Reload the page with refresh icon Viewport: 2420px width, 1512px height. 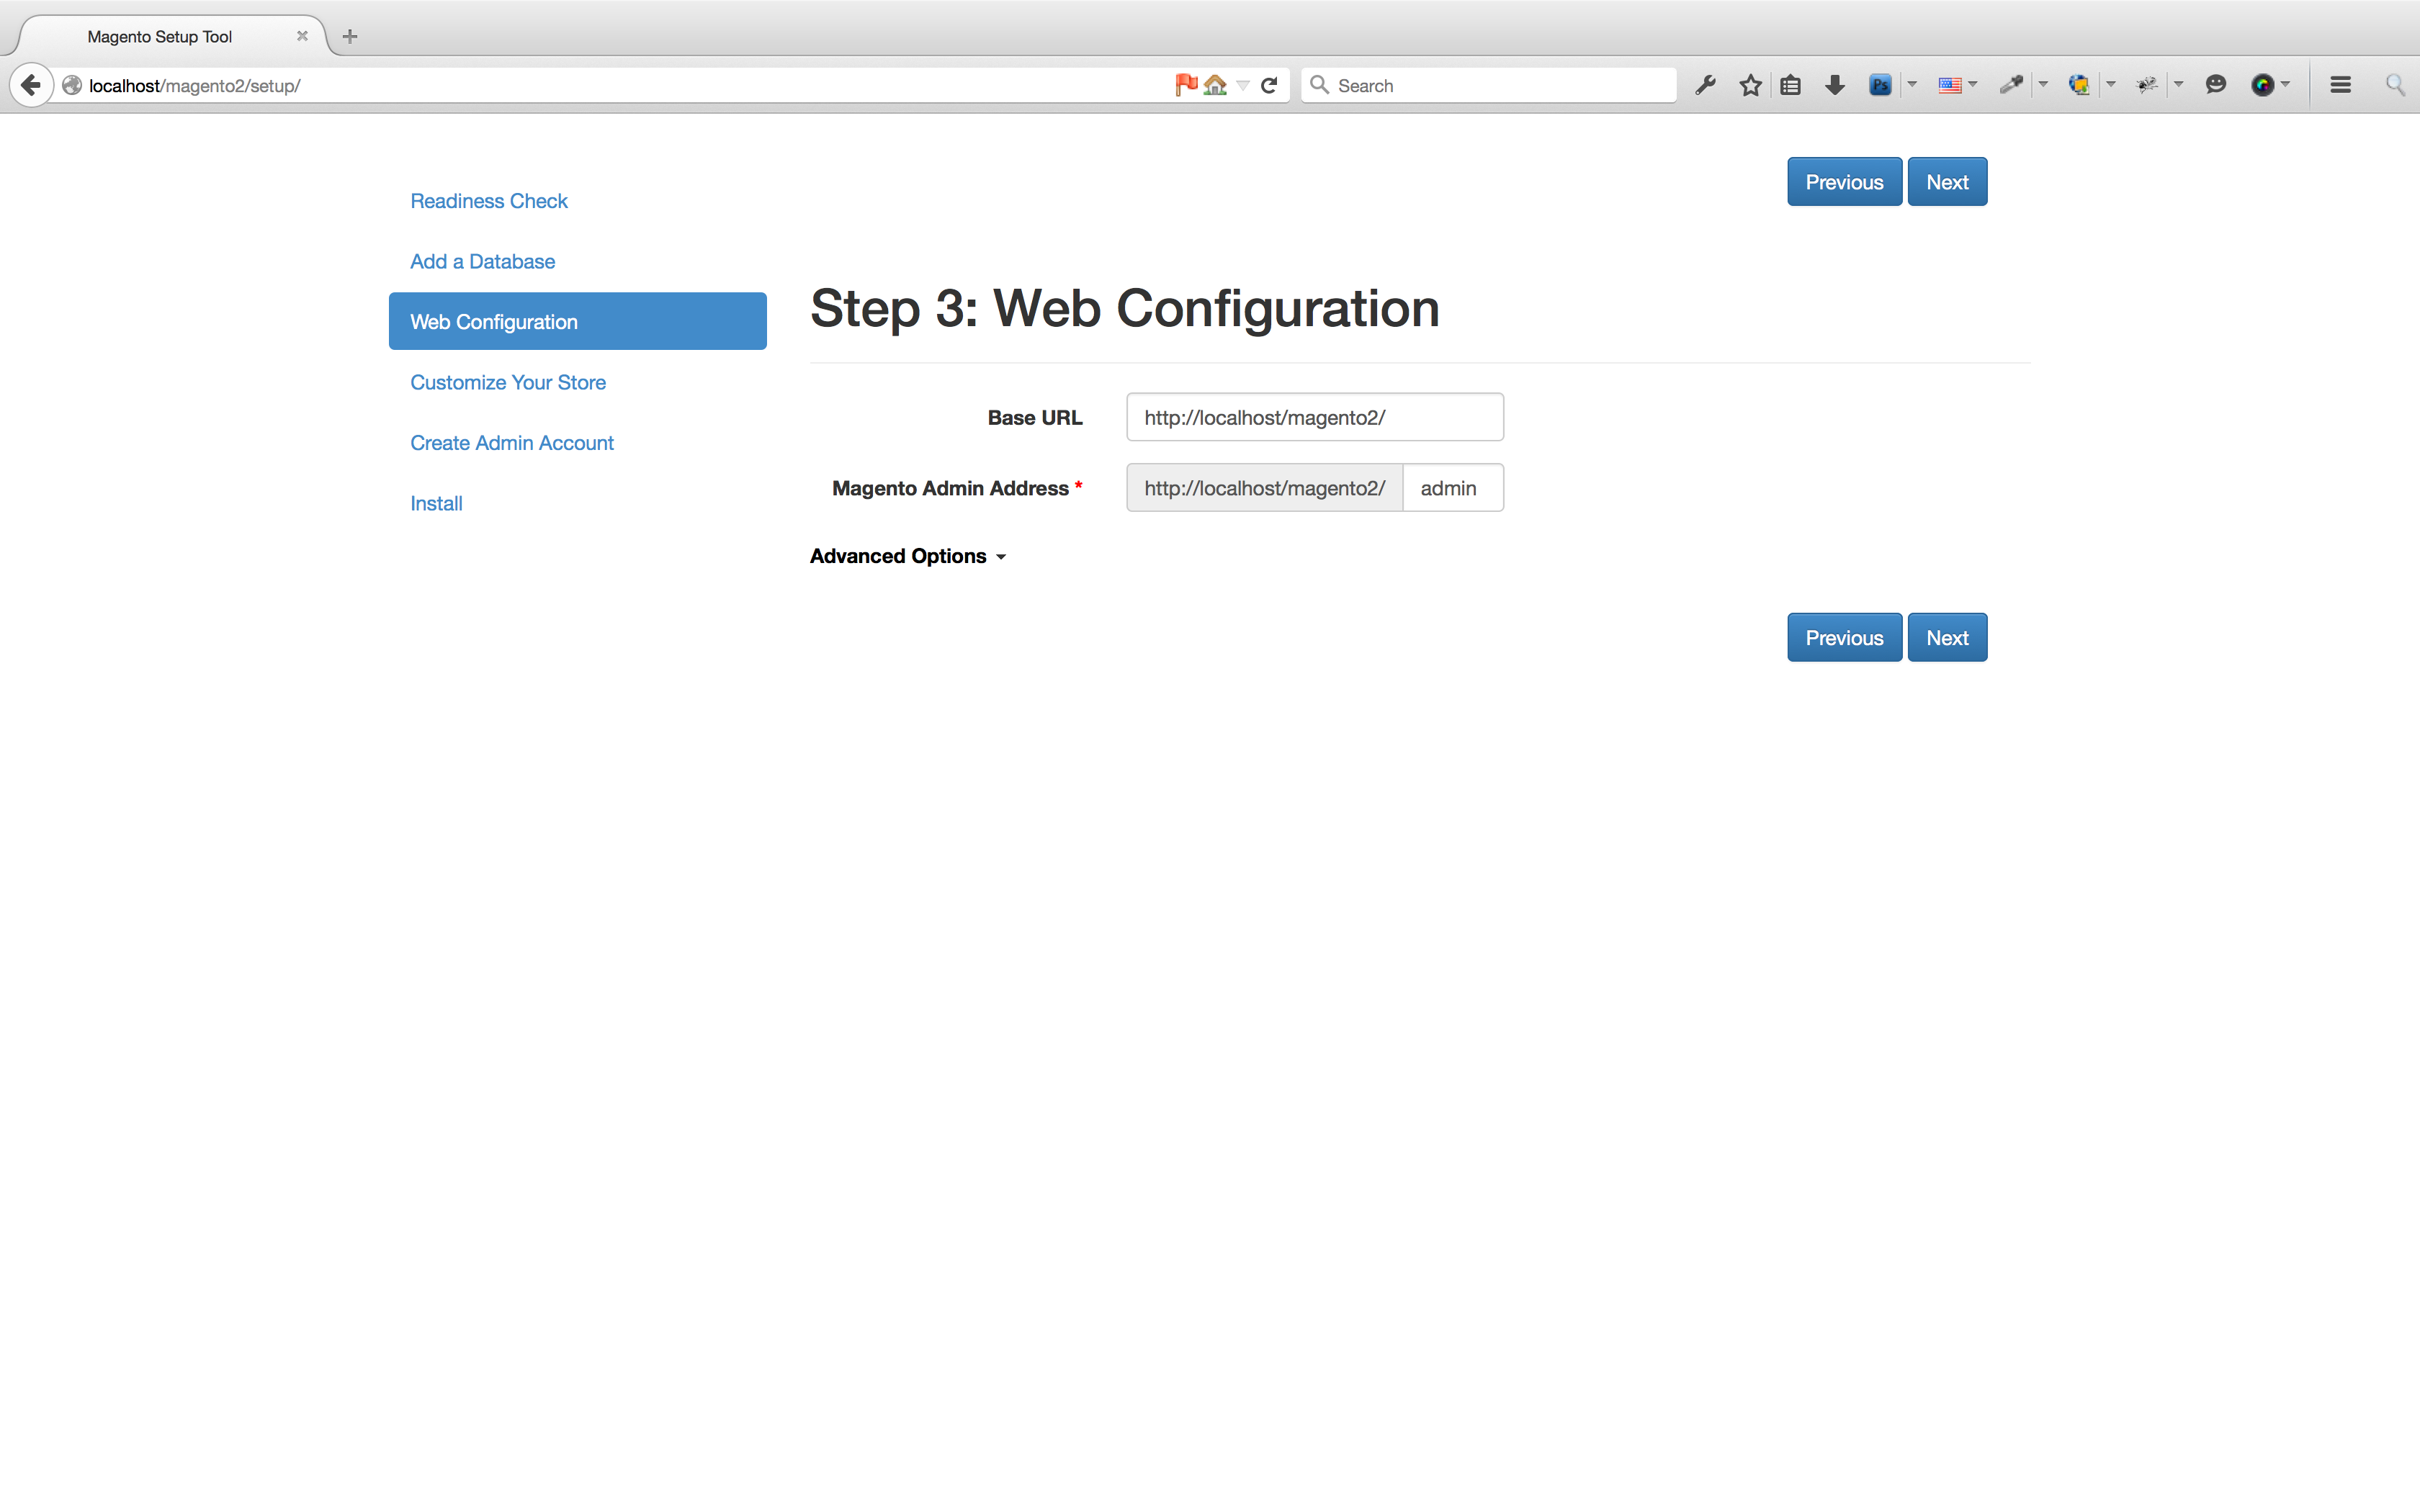[1269, 85]
